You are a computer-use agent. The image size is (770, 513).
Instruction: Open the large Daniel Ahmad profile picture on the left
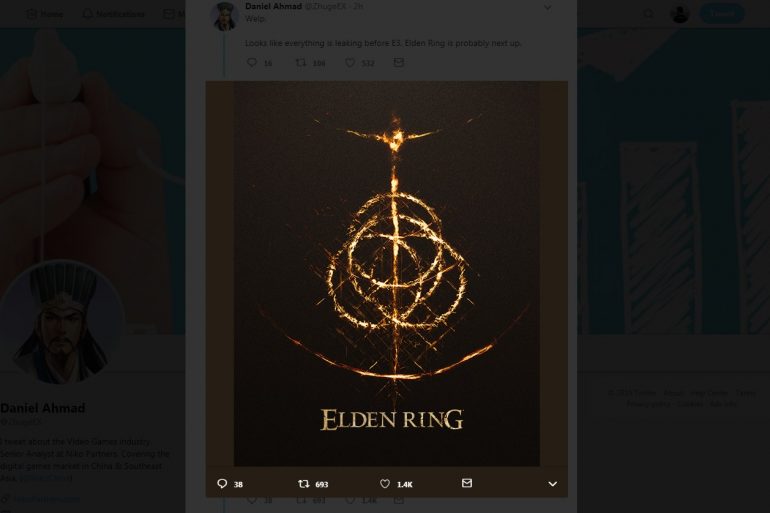(61, 323)
